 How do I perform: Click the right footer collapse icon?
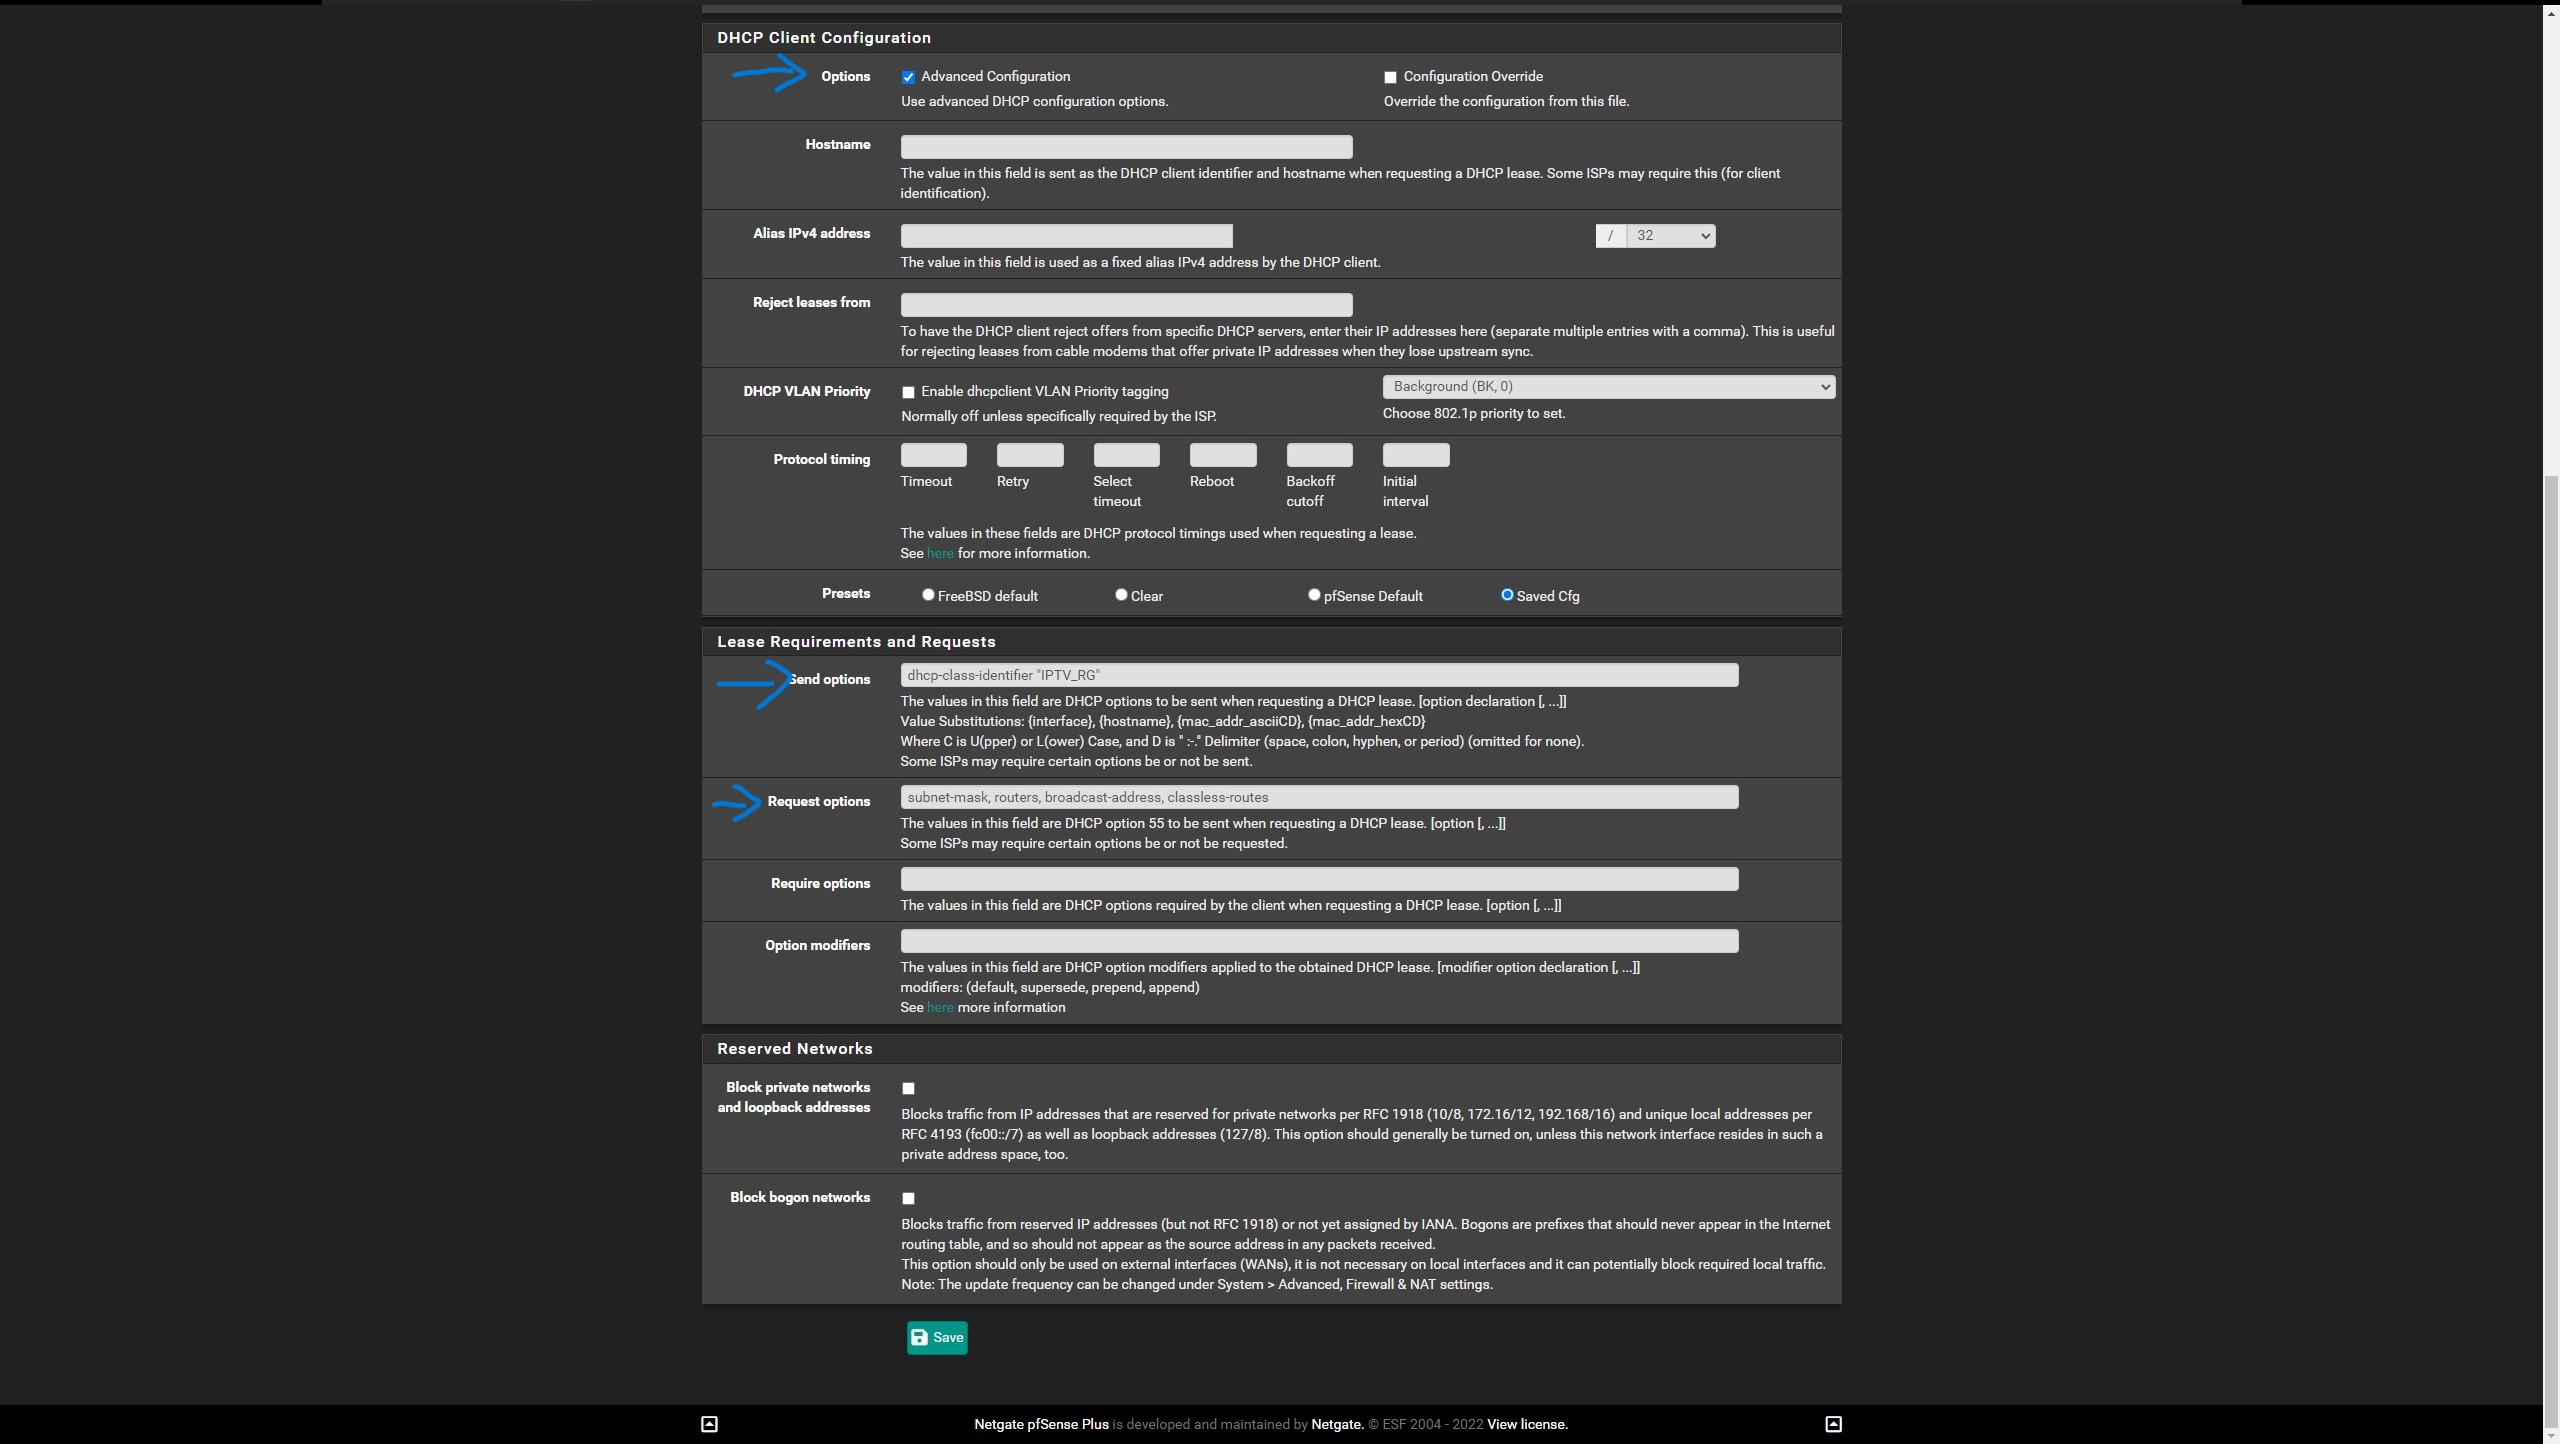pos(1833,1424)
